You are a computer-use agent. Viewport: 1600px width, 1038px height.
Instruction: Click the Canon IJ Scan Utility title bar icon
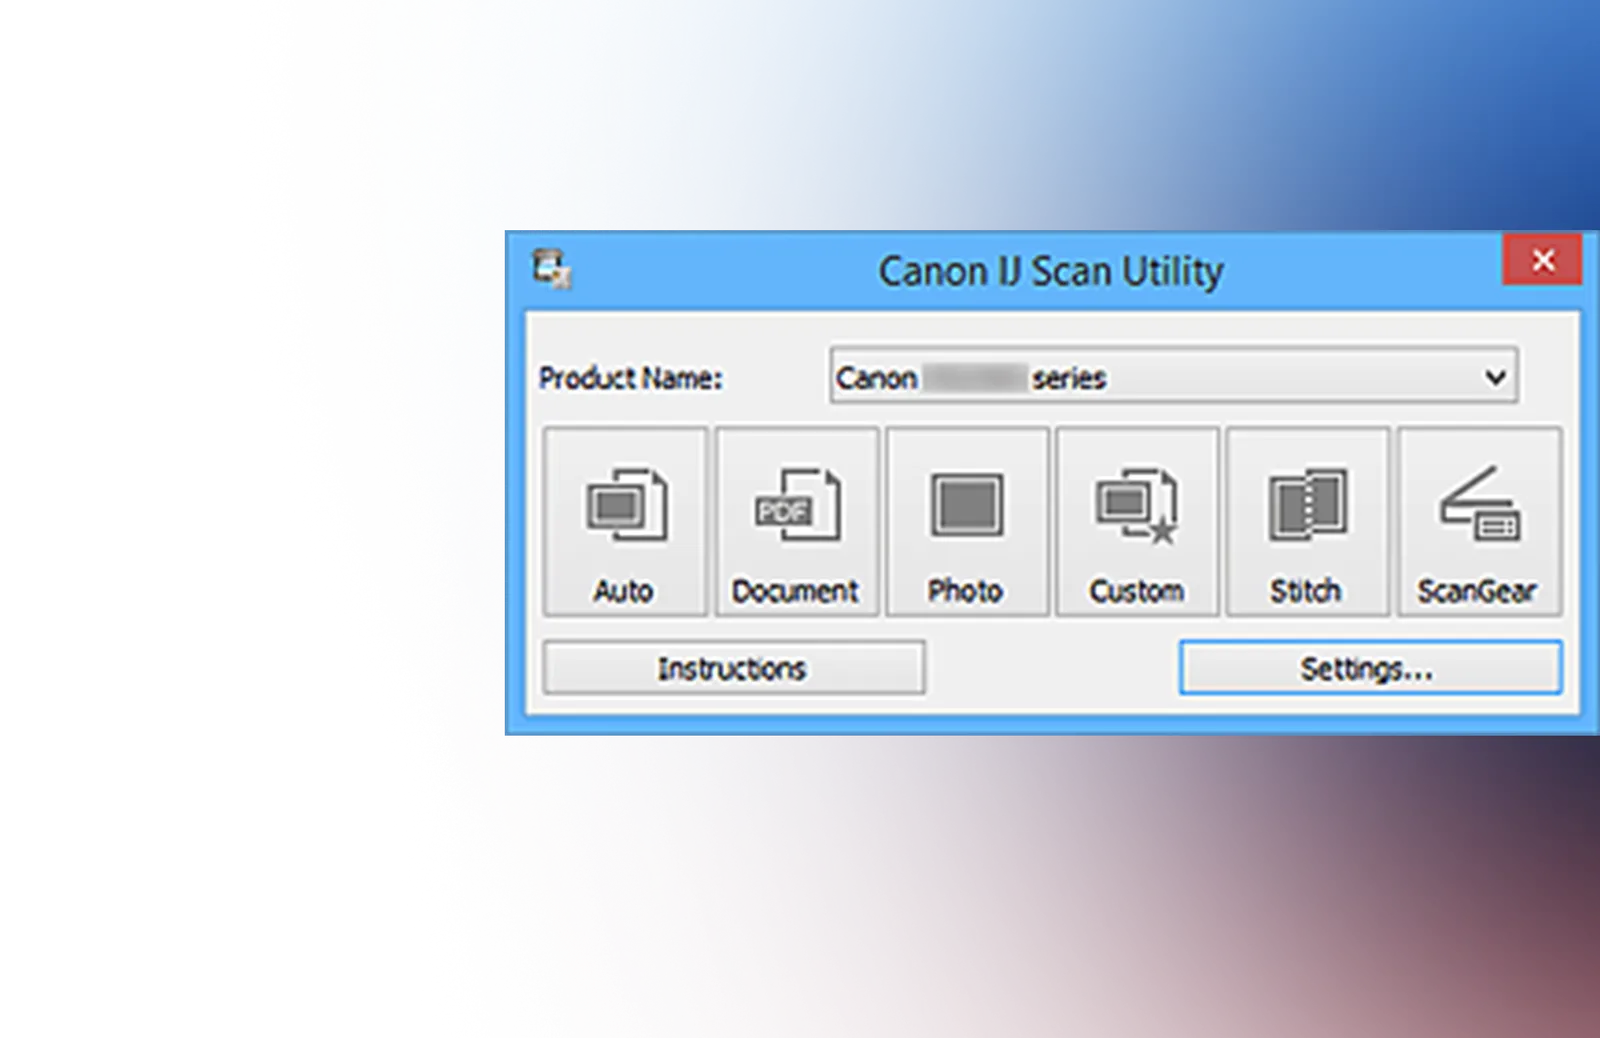[x=551, y=269]
